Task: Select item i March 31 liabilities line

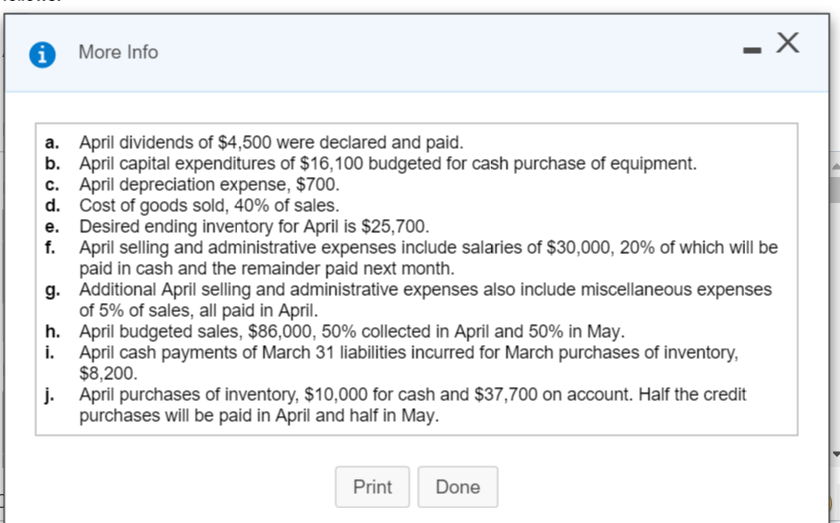Action: tap(409, 353)
